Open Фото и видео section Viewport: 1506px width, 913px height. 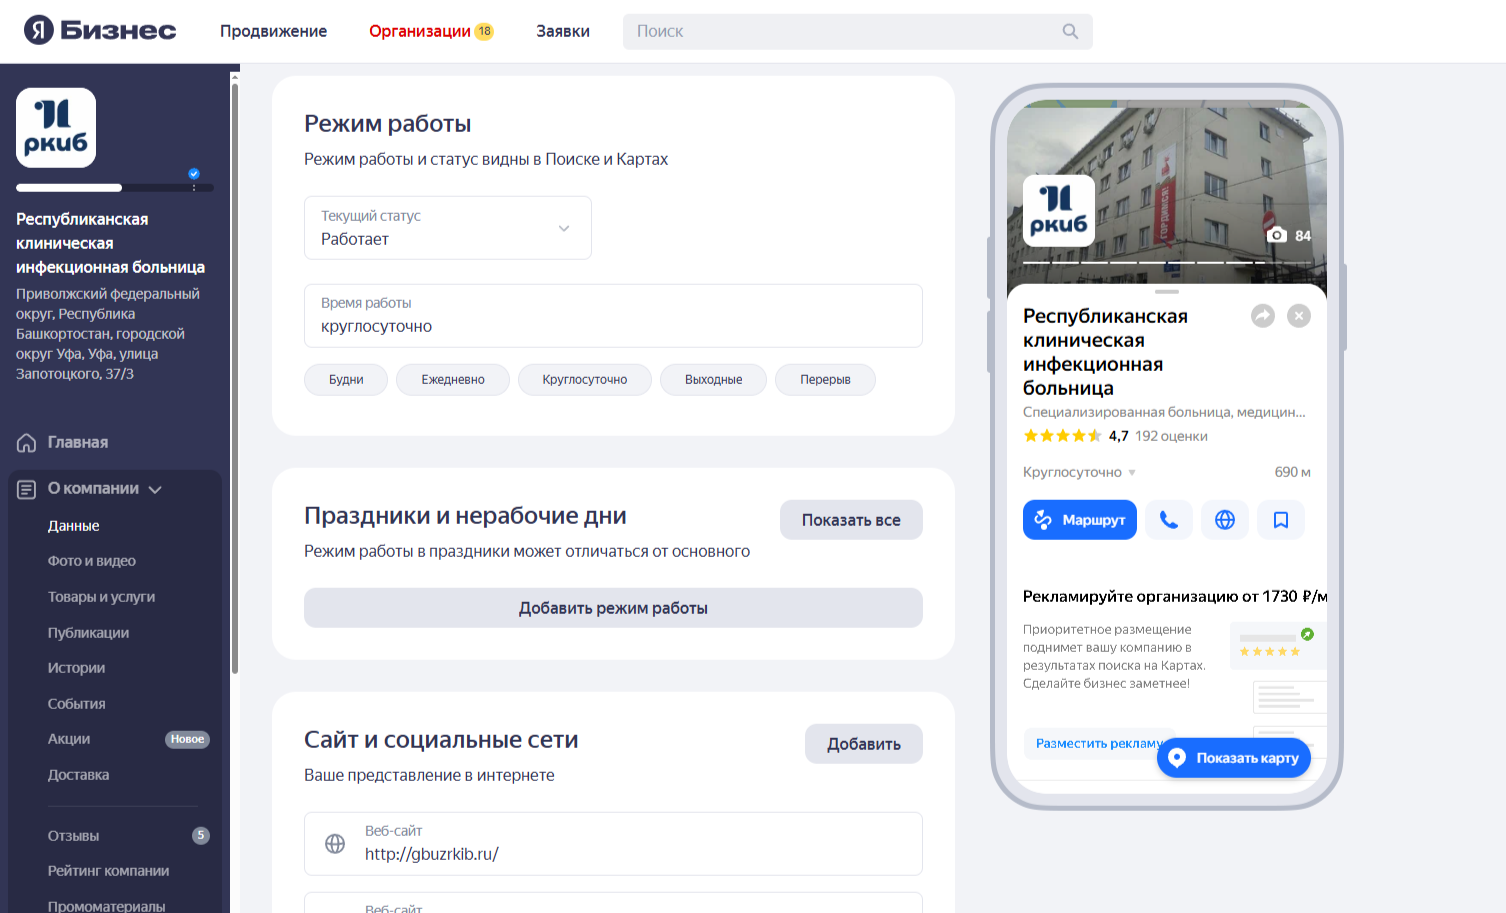(x=92, y=561)
